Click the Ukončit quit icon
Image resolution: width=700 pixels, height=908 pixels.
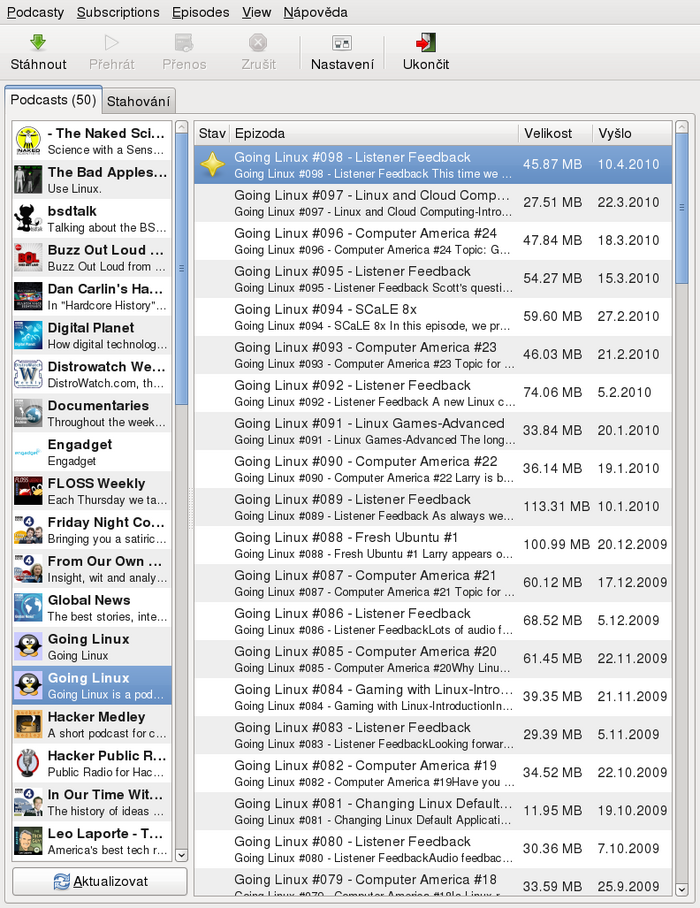pyautogui.click(x=426, y=43)
